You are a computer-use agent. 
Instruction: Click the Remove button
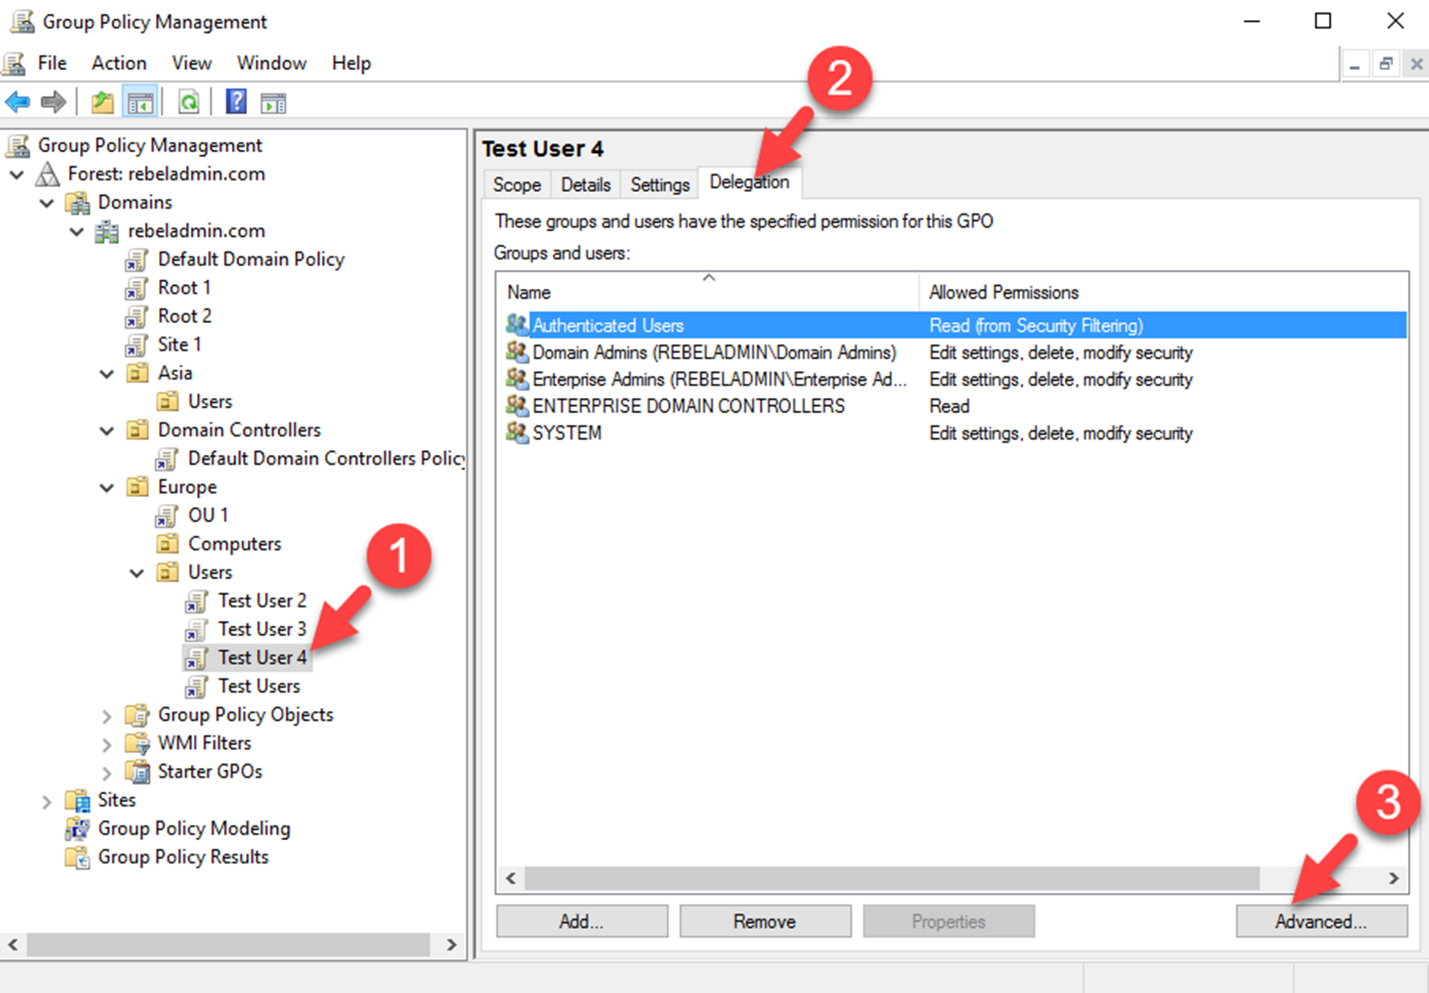[x=765, y=921]
